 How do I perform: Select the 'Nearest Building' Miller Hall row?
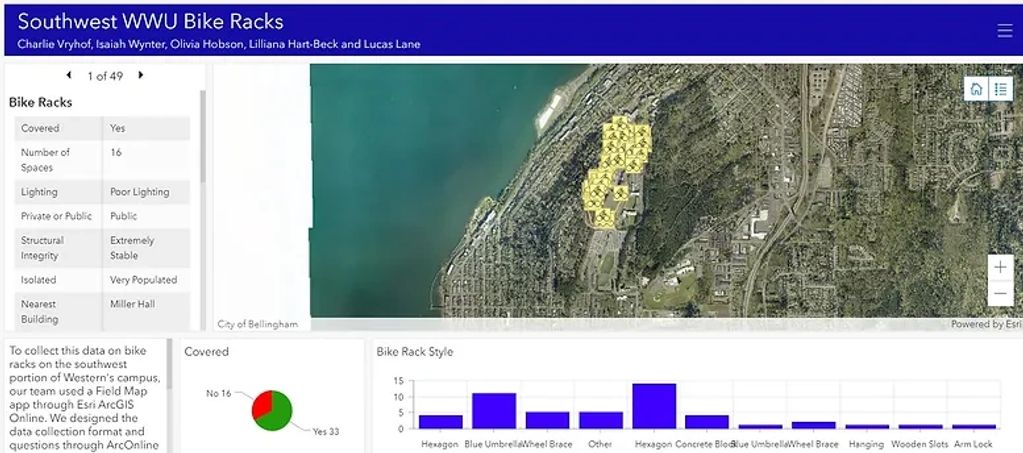coord(102,311)
